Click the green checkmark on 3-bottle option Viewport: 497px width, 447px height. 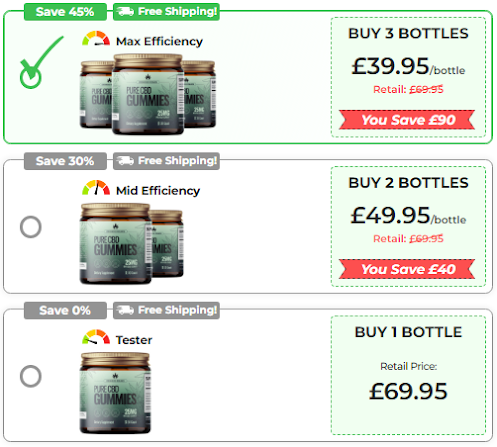pos(40,63)
